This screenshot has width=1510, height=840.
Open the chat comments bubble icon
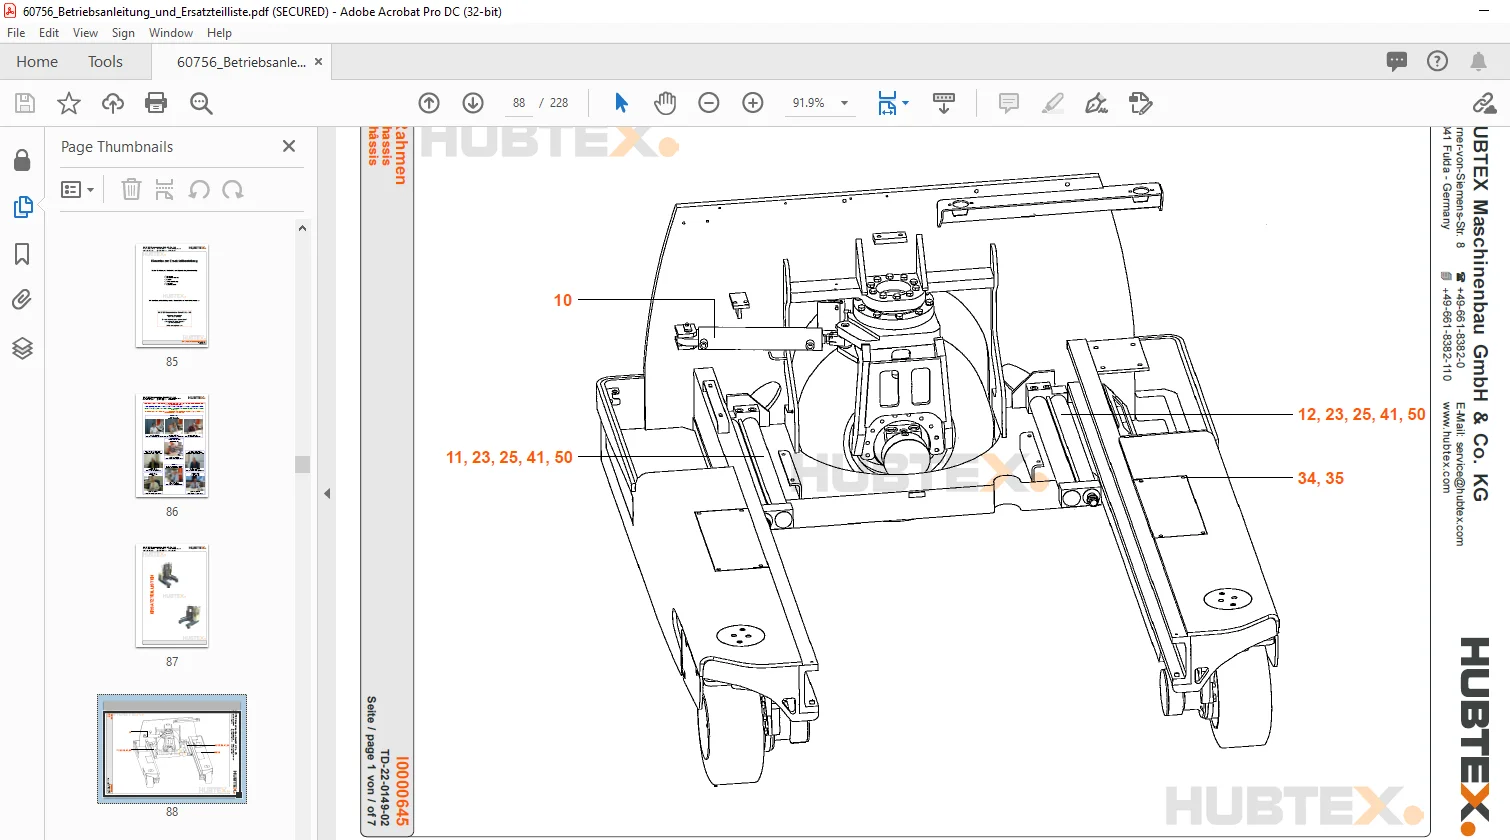[x=1397, y=61]
